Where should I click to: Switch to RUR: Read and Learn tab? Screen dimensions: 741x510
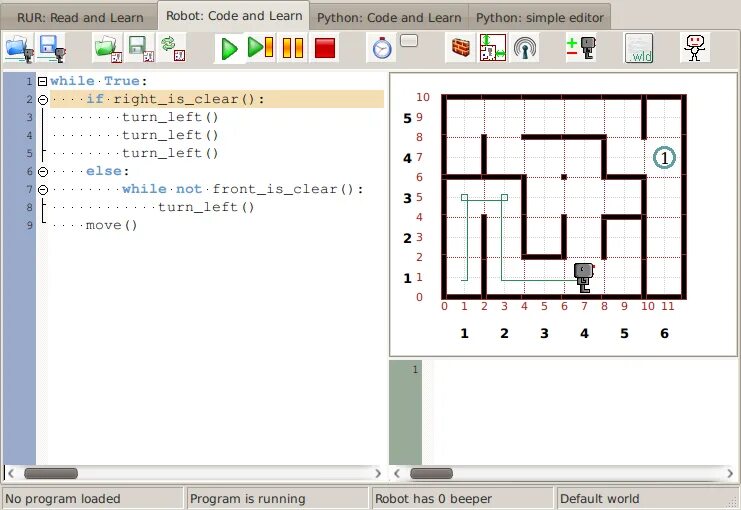pyautogui.click(x=80, y=17)
